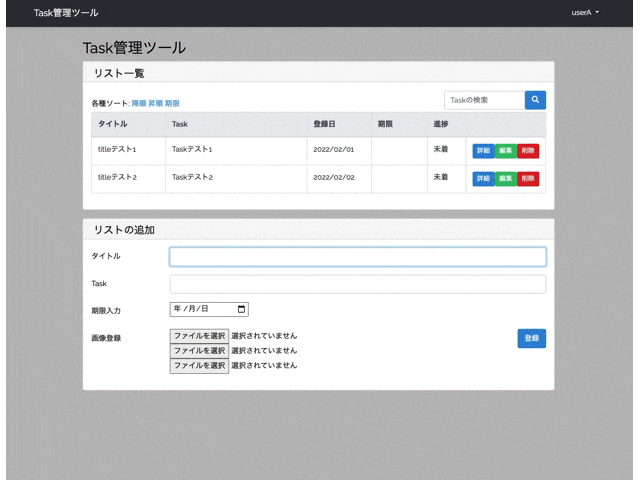Open 詳細 for titleテスト1 row

click(x=483, y=151)
